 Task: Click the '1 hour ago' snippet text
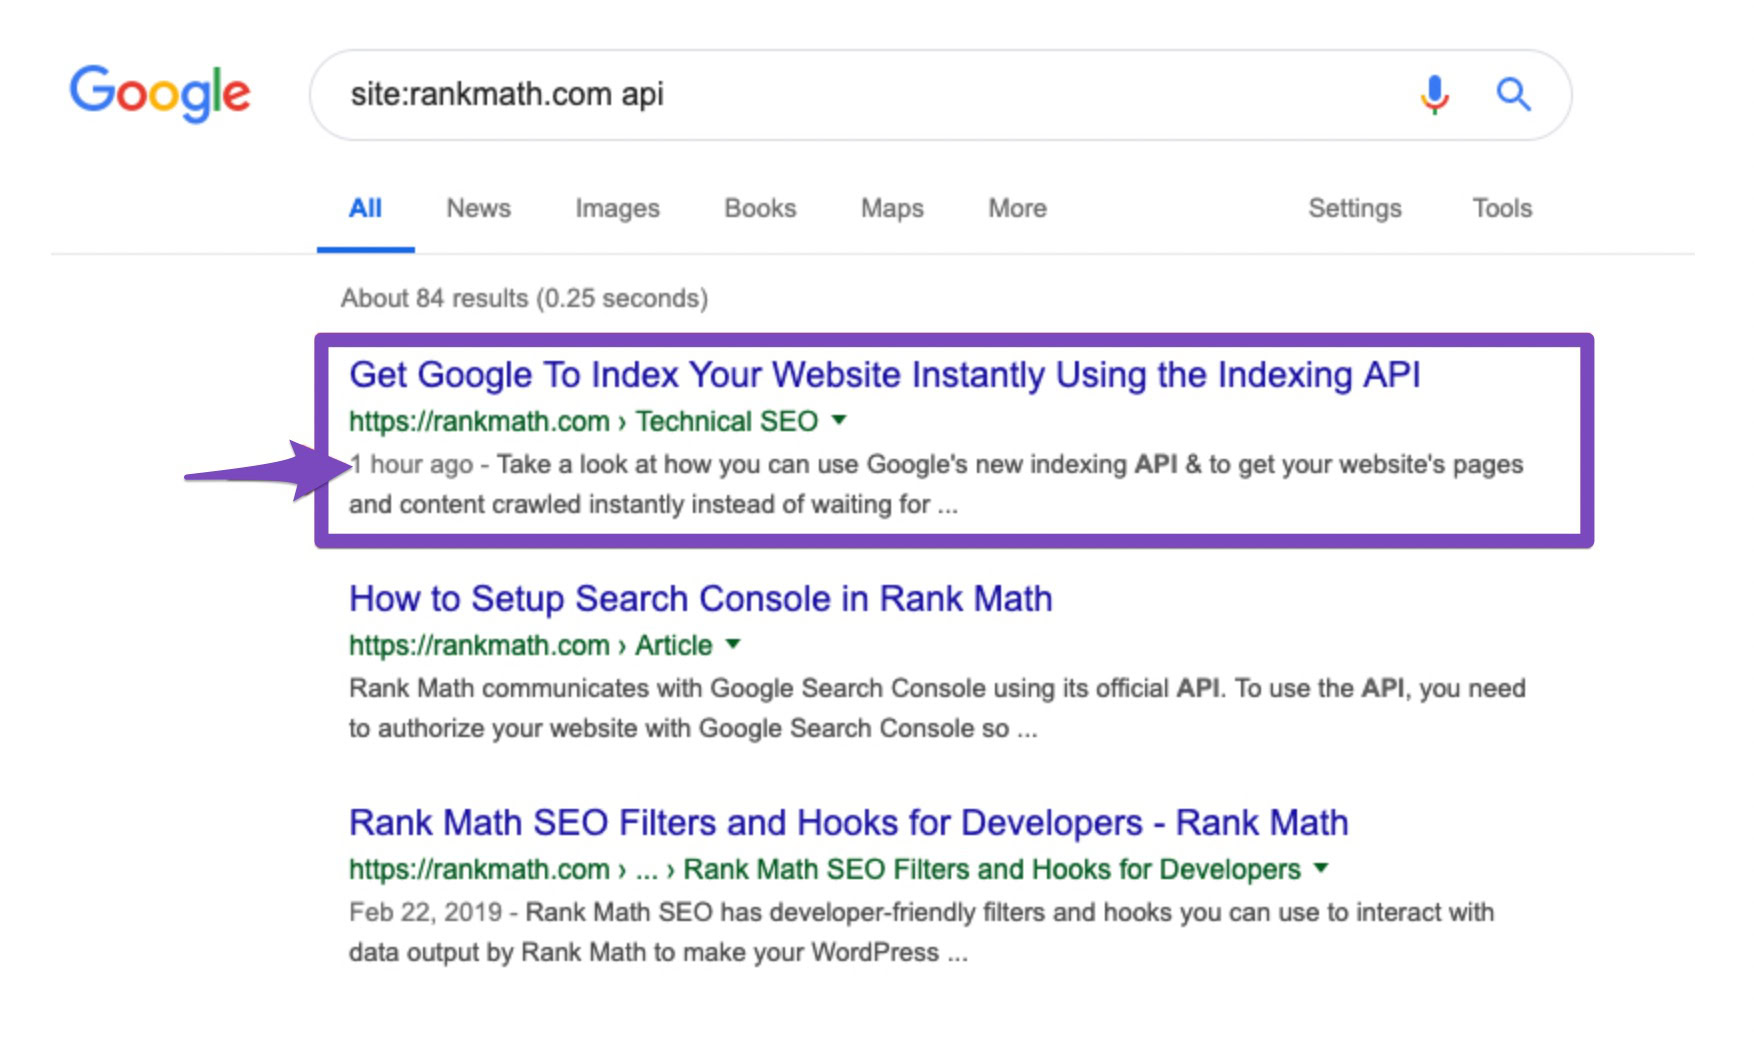[x=411, y=464]
